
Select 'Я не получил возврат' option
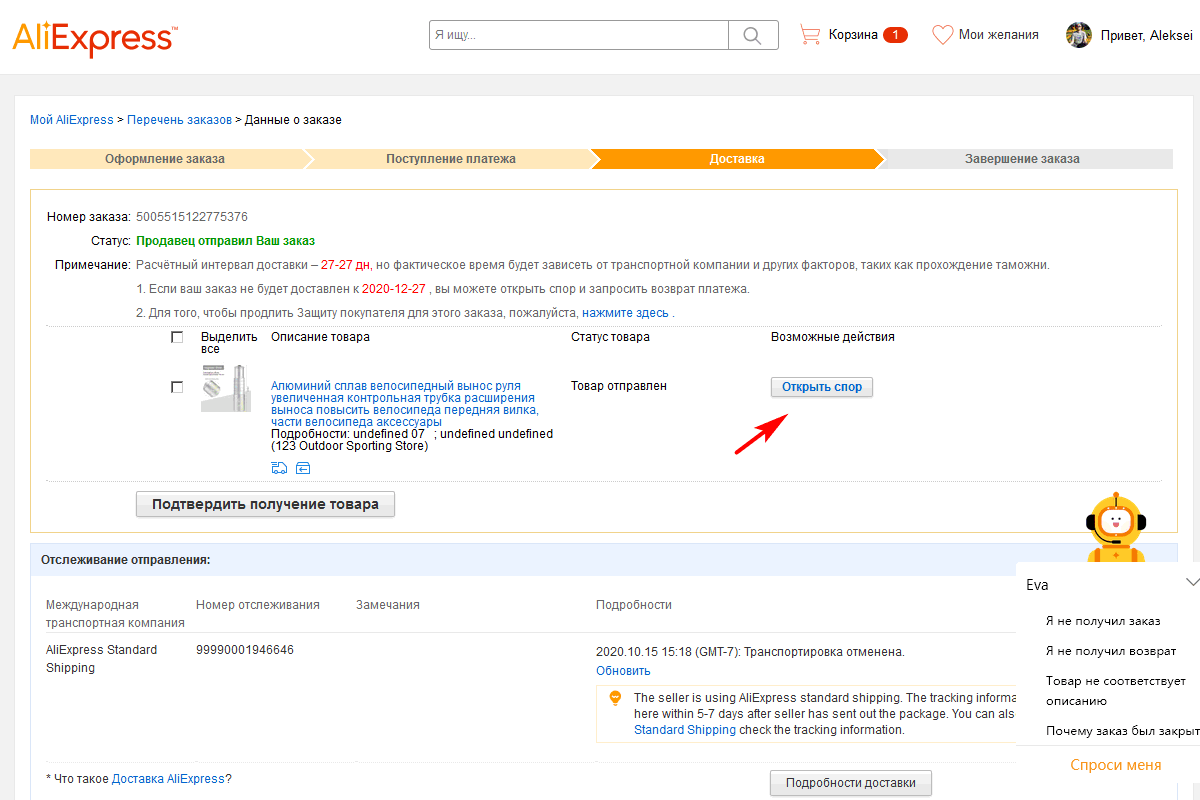(1111, 651)
